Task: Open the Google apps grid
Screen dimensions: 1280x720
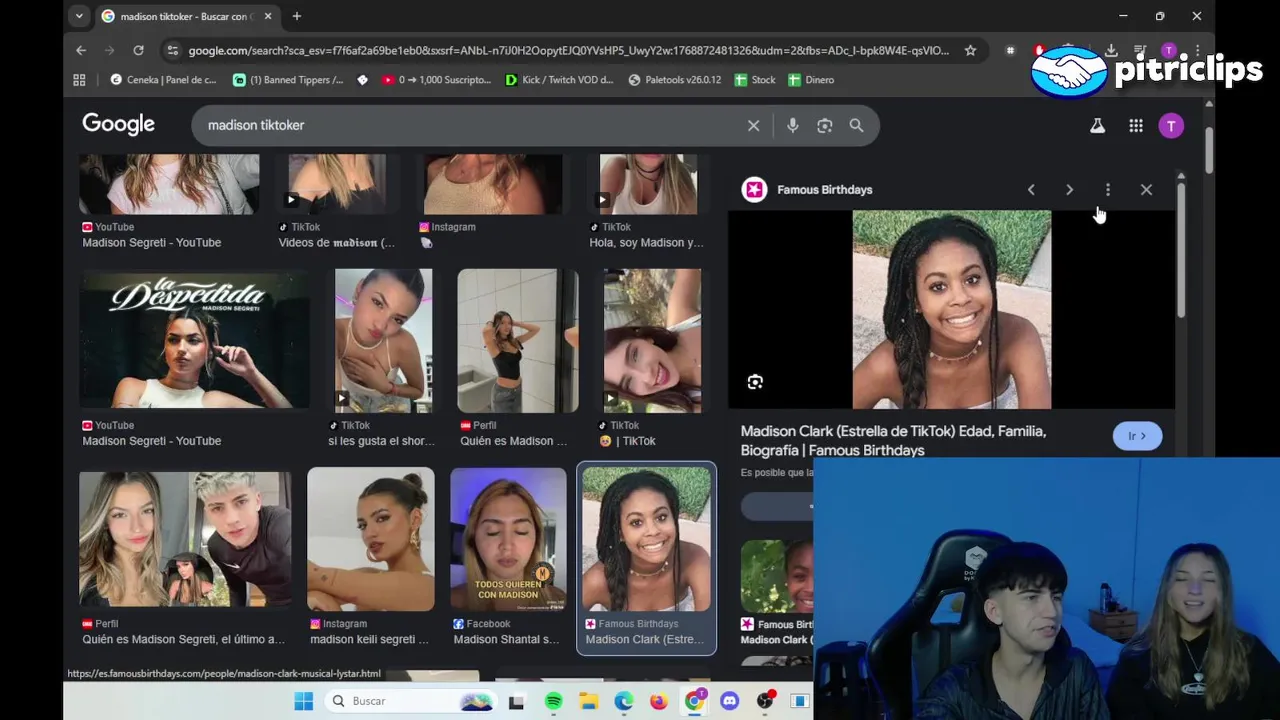Action: tap(1136, 125)
